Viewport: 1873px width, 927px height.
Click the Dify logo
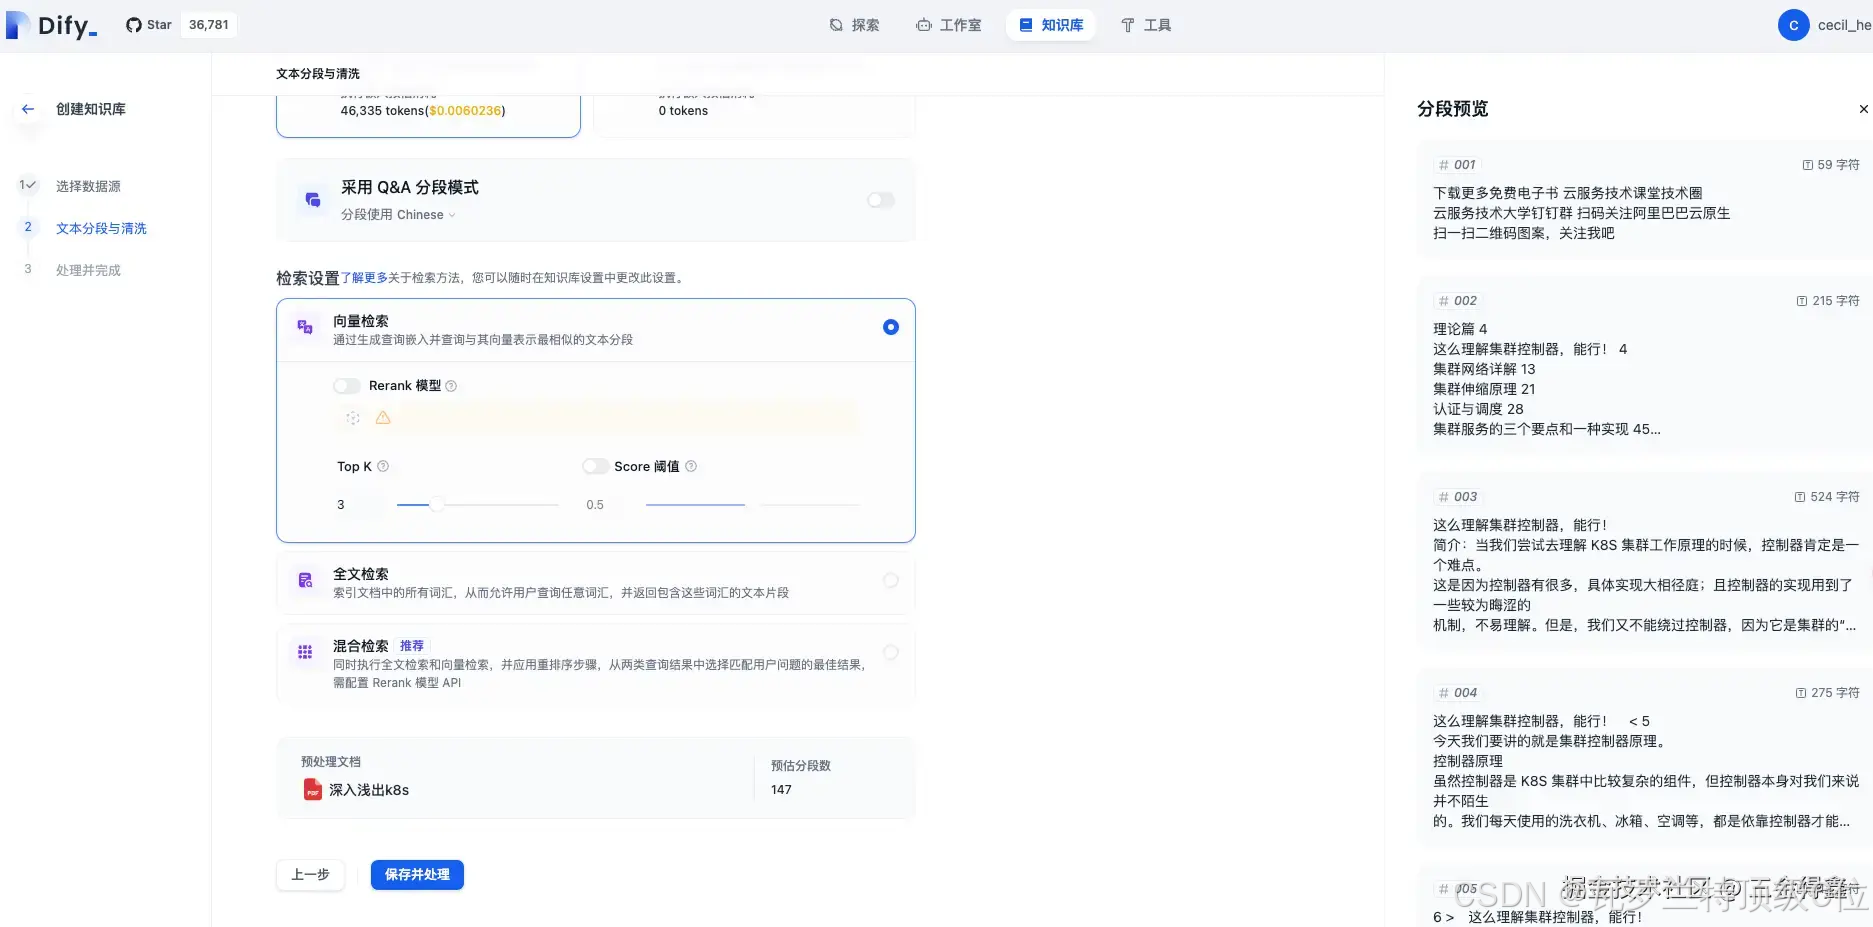pos(52,25)
